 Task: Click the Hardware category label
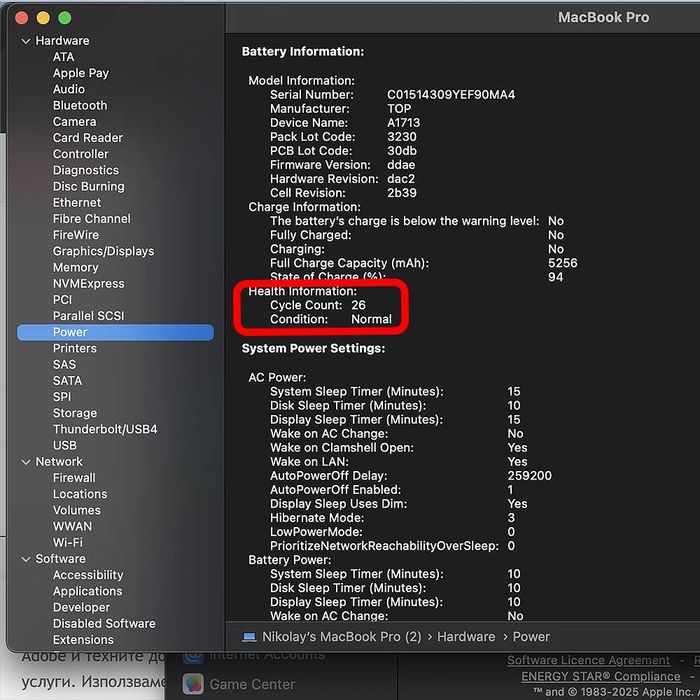(x=62, y=41)
